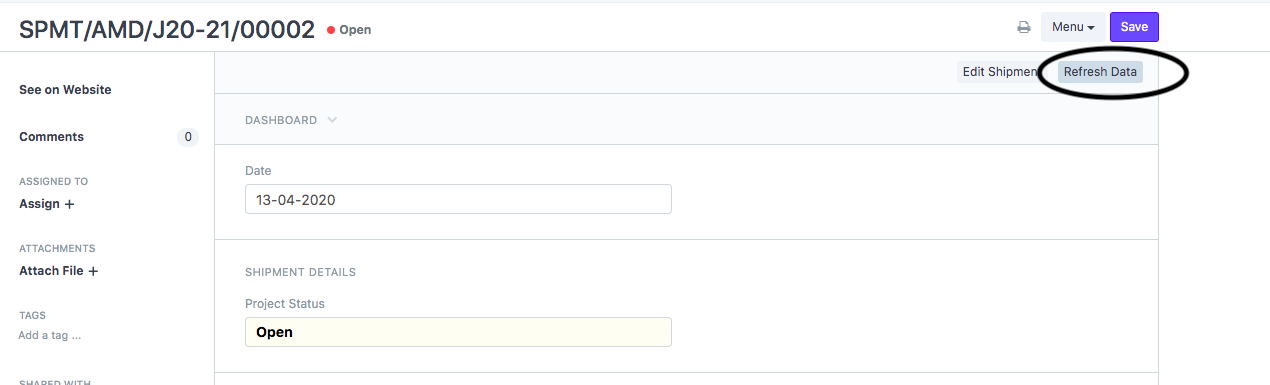Image resolution: width=1270 pixels, height=385 pixels.
Task: Collapse the Dashboard section chevron
Action: pos(332,120)
